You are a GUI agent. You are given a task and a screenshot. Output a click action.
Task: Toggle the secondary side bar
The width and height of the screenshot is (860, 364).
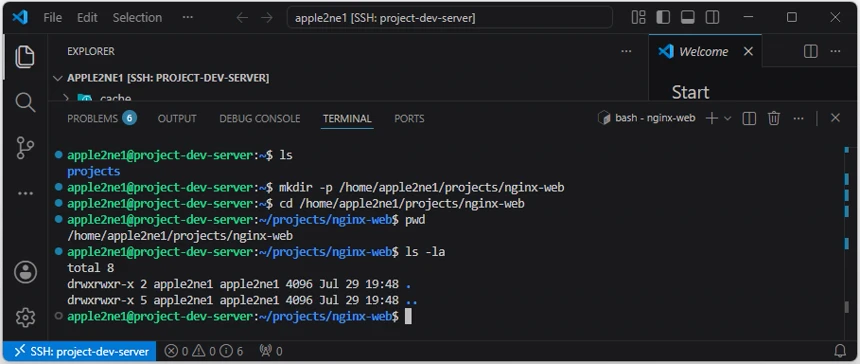click(712, 18)
